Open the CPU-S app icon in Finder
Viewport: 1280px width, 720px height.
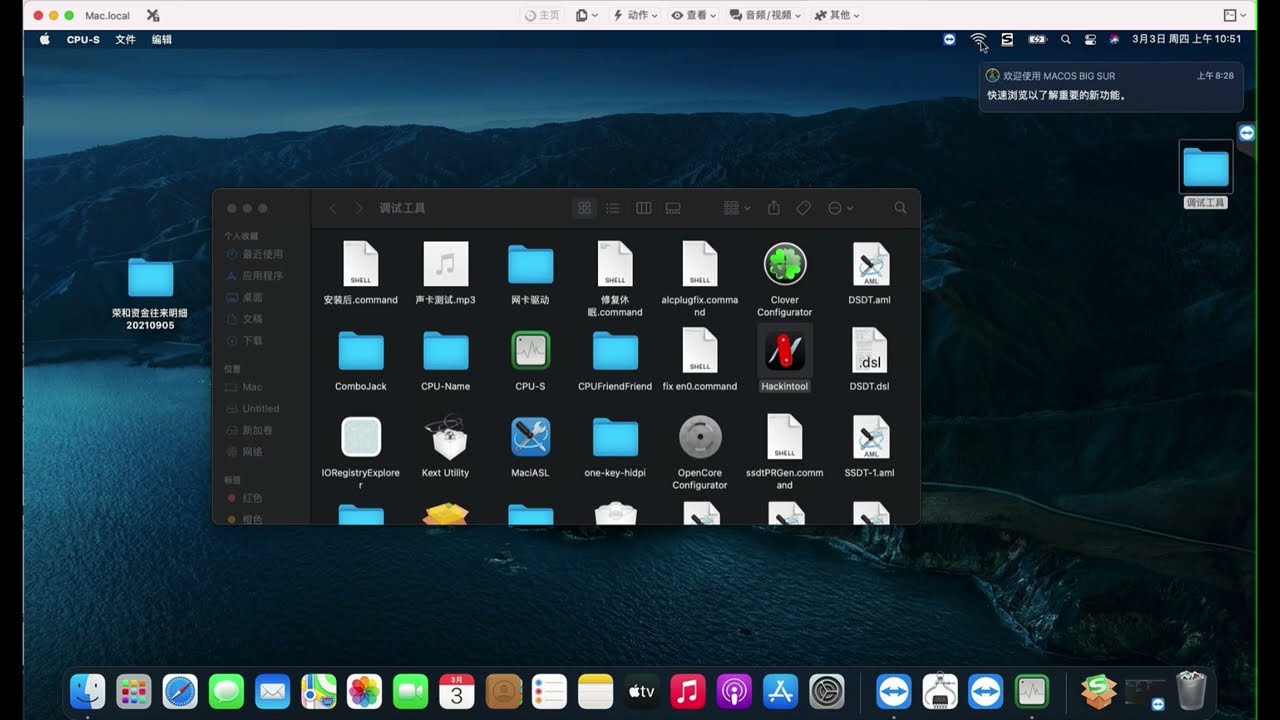coord(530,351)
